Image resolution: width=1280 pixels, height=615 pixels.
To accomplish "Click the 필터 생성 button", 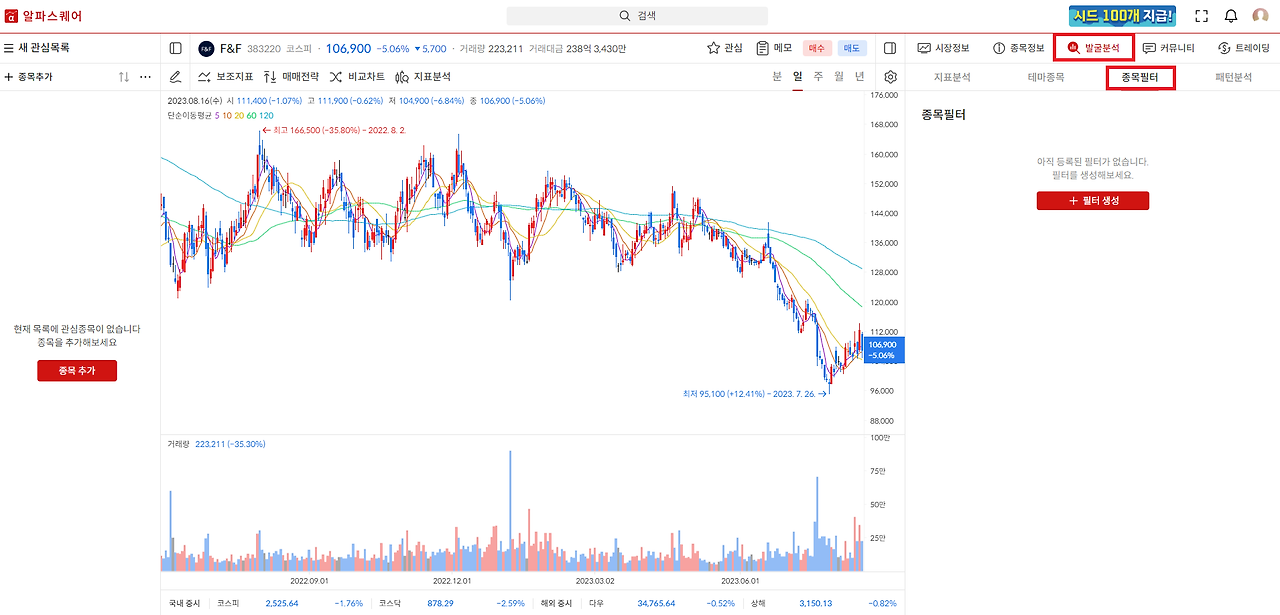I will [1093, 201].
